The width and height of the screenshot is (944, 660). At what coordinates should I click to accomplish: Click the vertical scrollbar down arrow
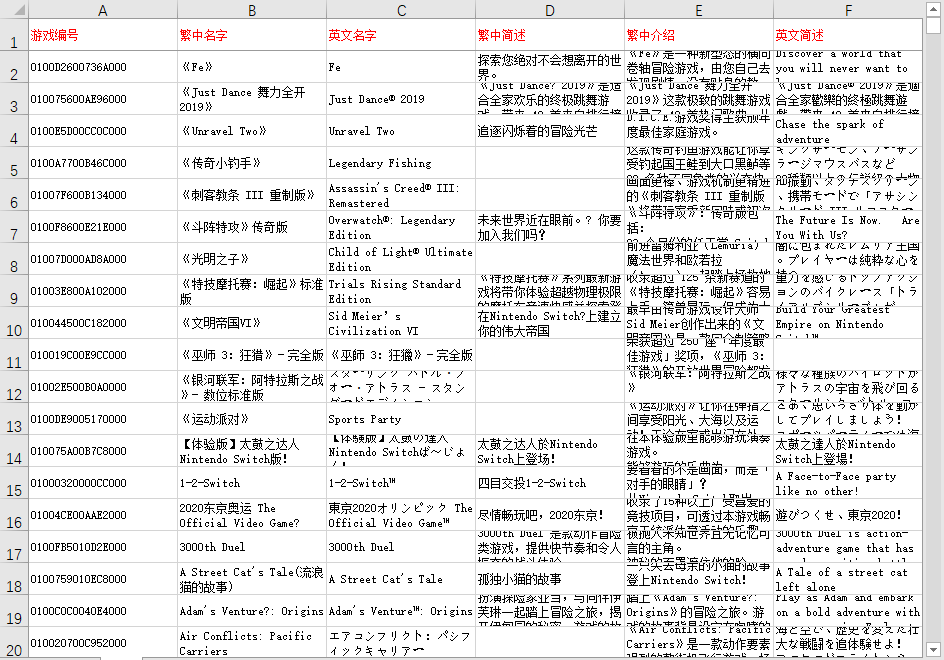pyautogui.click(x=933, y=650)
